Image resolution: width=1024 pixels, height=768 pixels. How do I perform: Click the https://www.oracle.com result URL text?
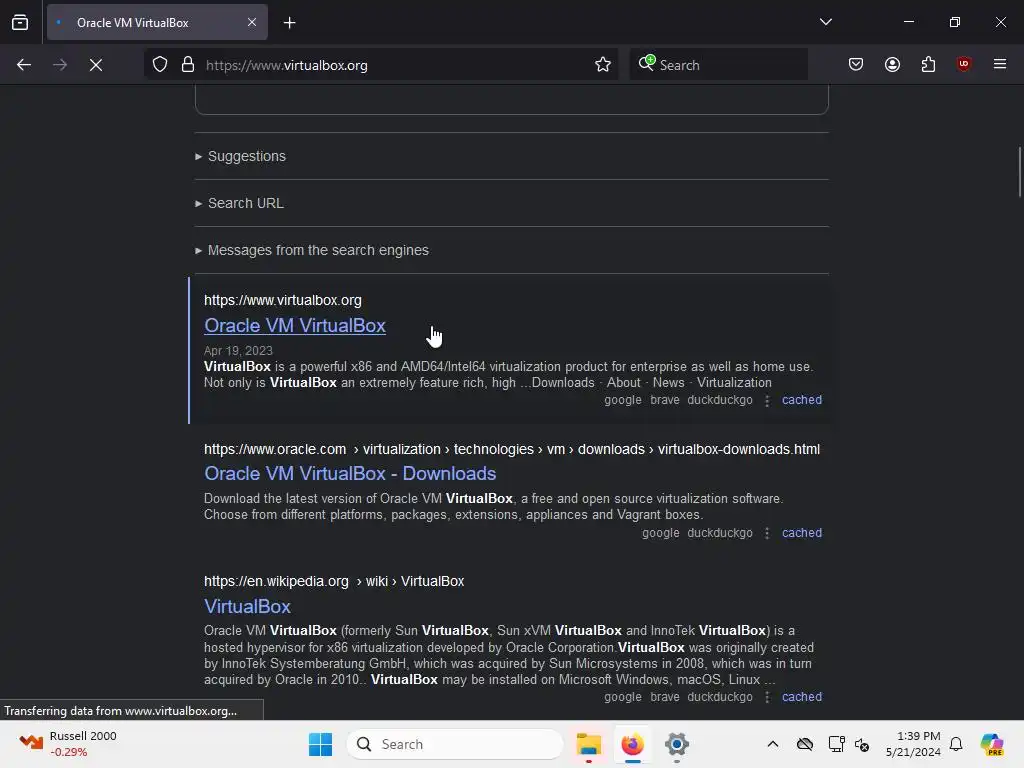click(275, 449)
